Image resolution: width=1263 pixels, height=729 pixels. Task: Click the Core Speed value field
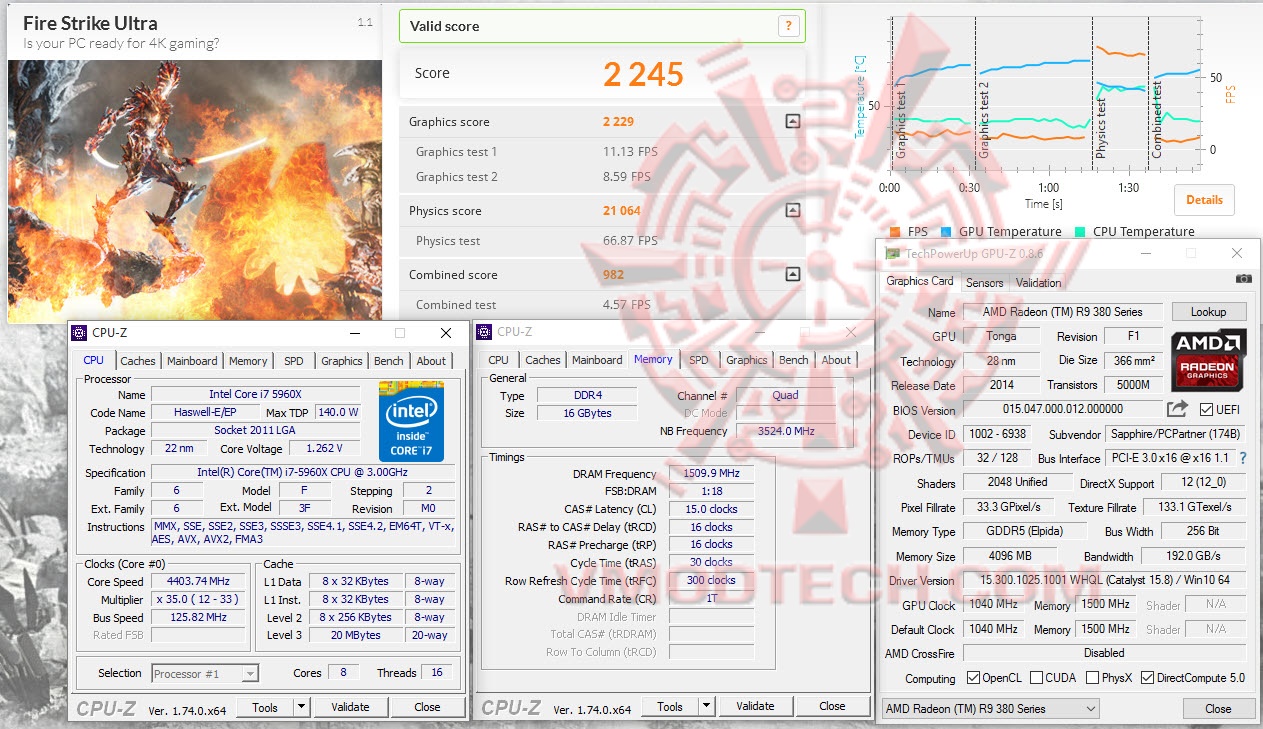click(x=198, y=581)
